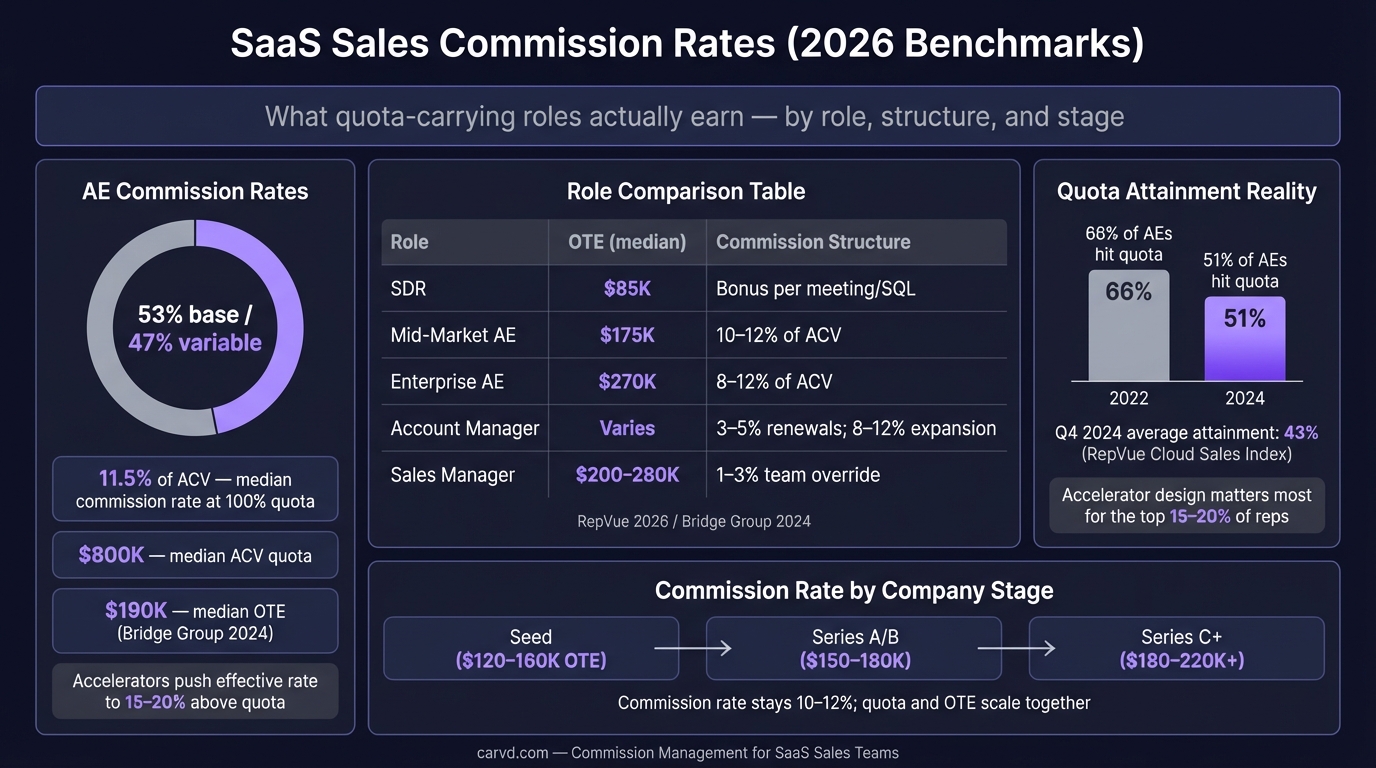This screenshot has height=768, width=1376.
Task: Select the Account Manager row label
Action: 464,428
